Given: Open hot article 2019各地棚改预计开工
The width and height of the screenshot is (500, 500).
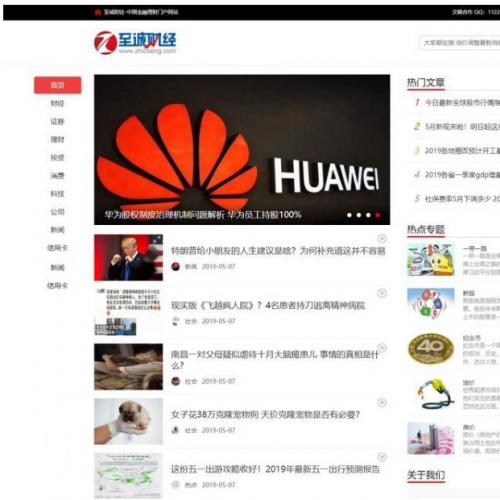Looking at the screenshot, I should 462,151.
